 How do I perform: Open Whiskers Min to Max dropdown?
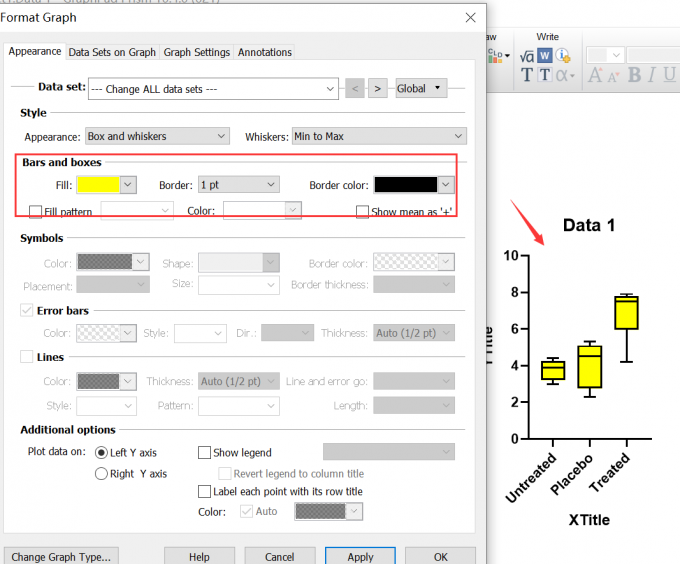pos(379,136)
